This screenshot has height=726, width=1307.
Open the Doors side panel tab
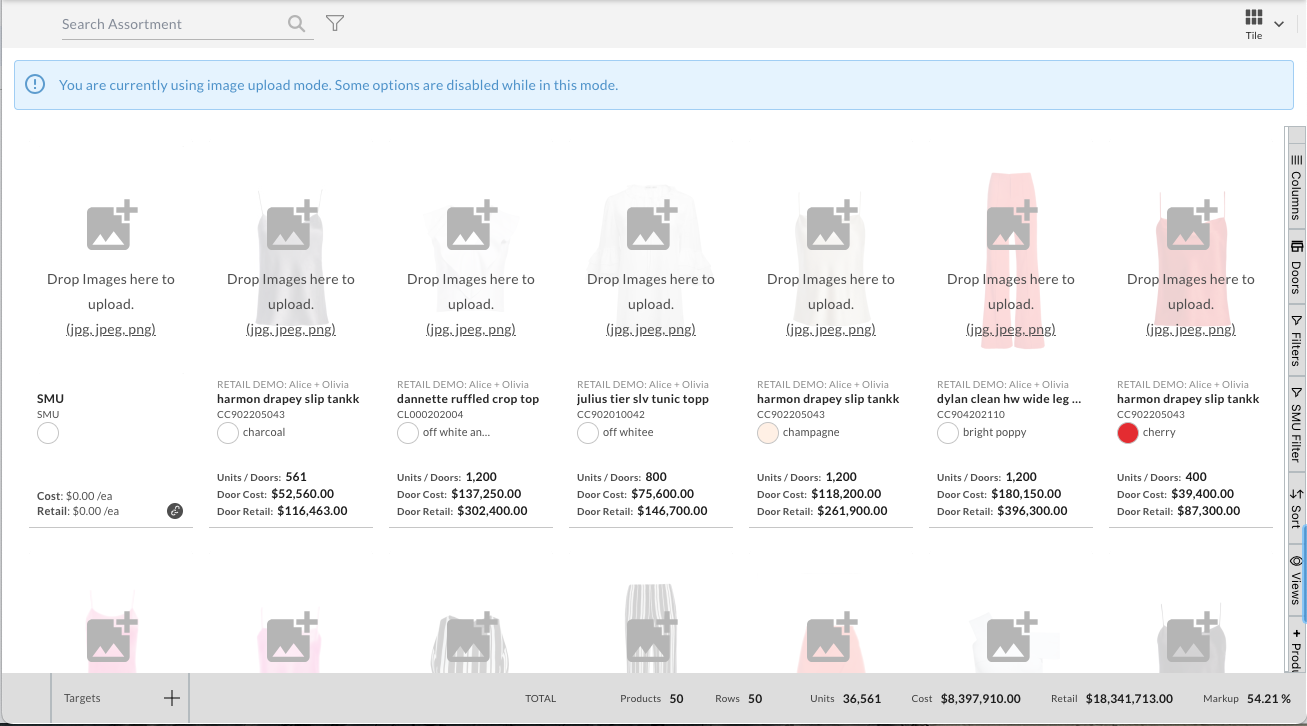[1296, 268]
